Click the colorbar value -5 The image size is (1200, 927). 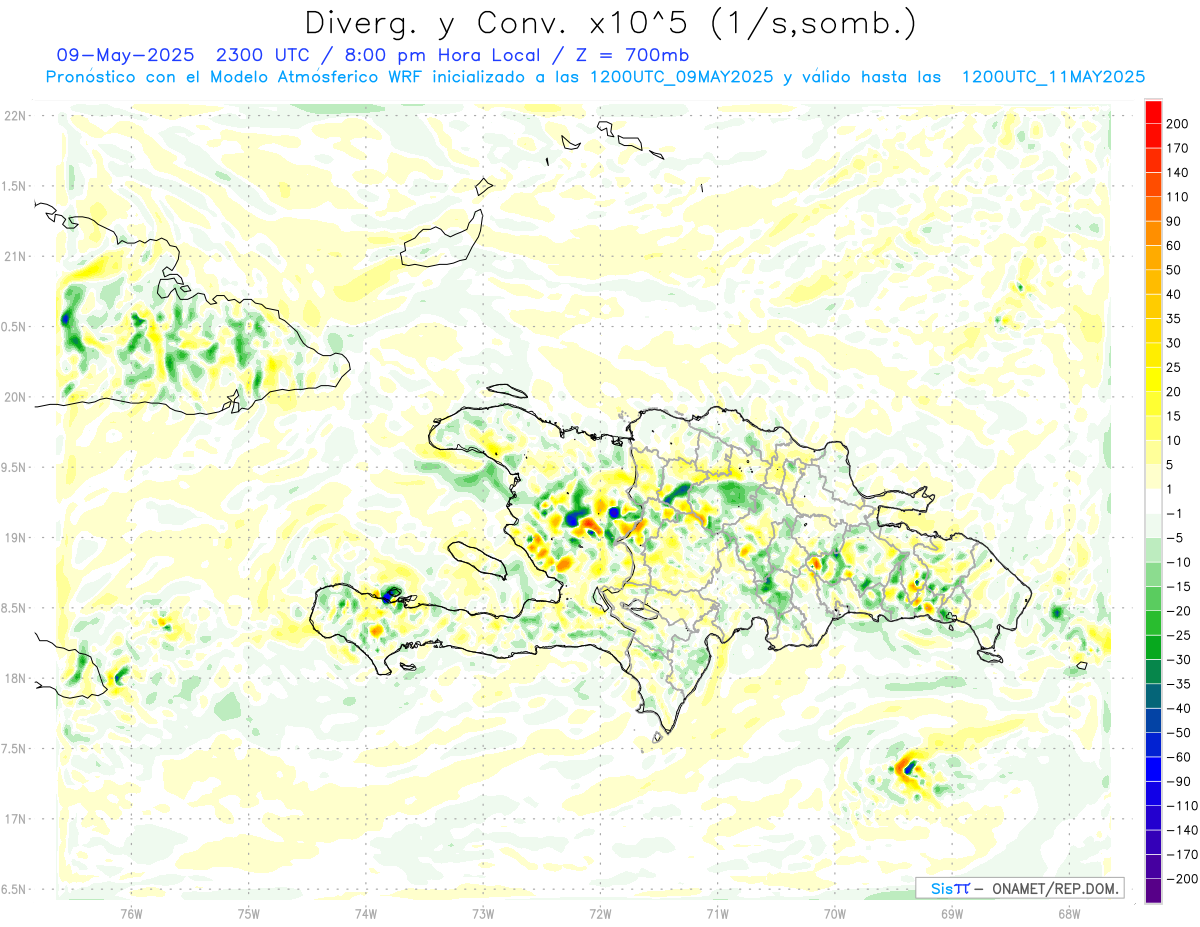point(1175,538)
